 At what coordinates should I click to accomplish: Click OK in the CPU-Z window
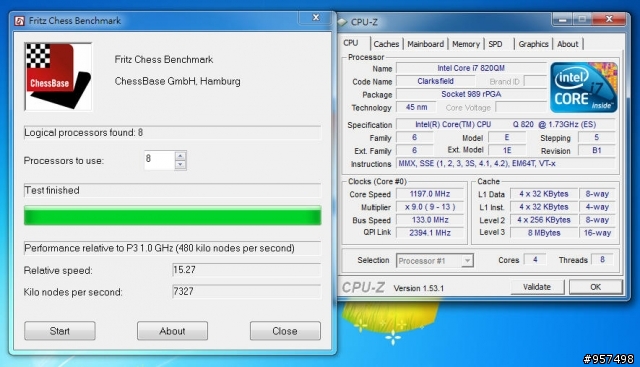(x=596, y=287)
